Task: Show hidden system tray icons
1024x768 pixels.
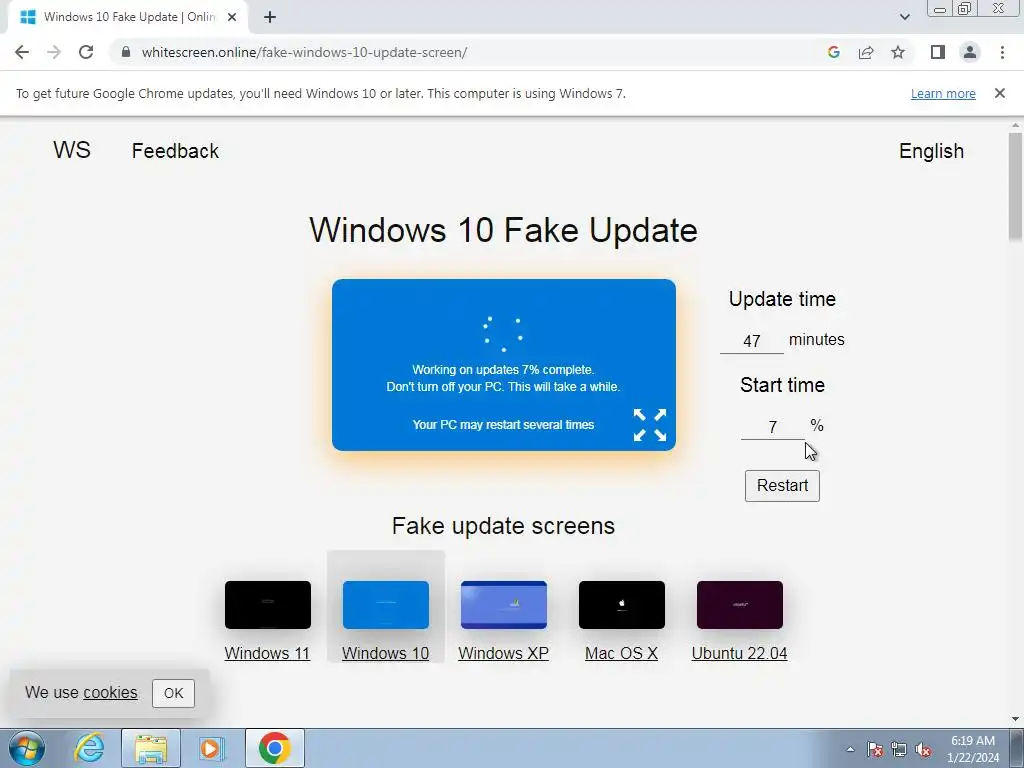Action: (x=850, y=749)
